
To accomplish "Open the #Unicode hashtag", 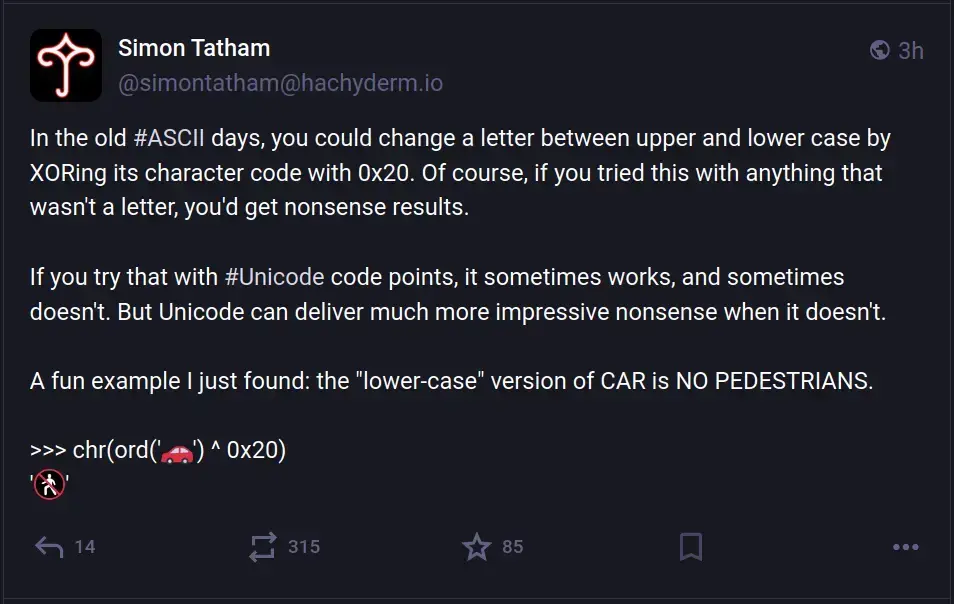I will click(274, 277).
